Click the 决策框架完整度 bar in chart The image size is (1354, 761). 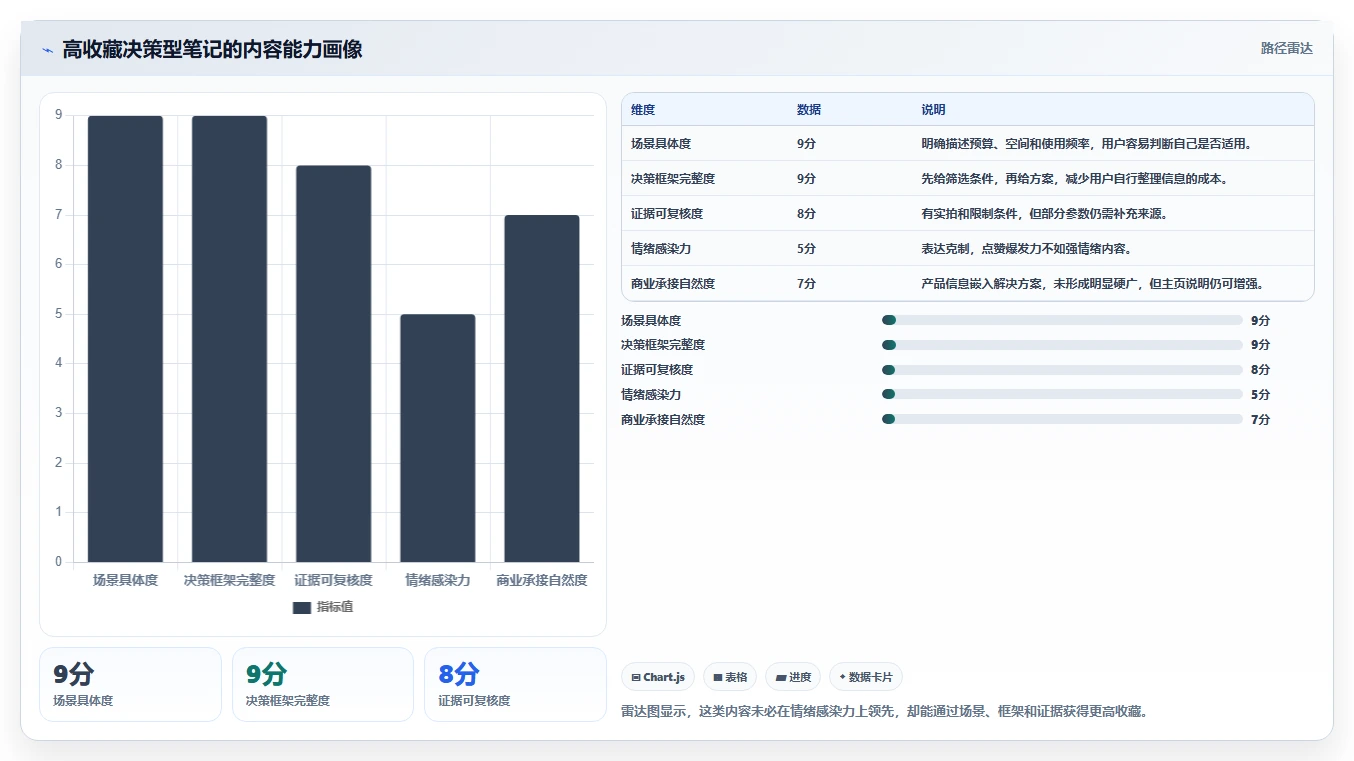(229, 339)
